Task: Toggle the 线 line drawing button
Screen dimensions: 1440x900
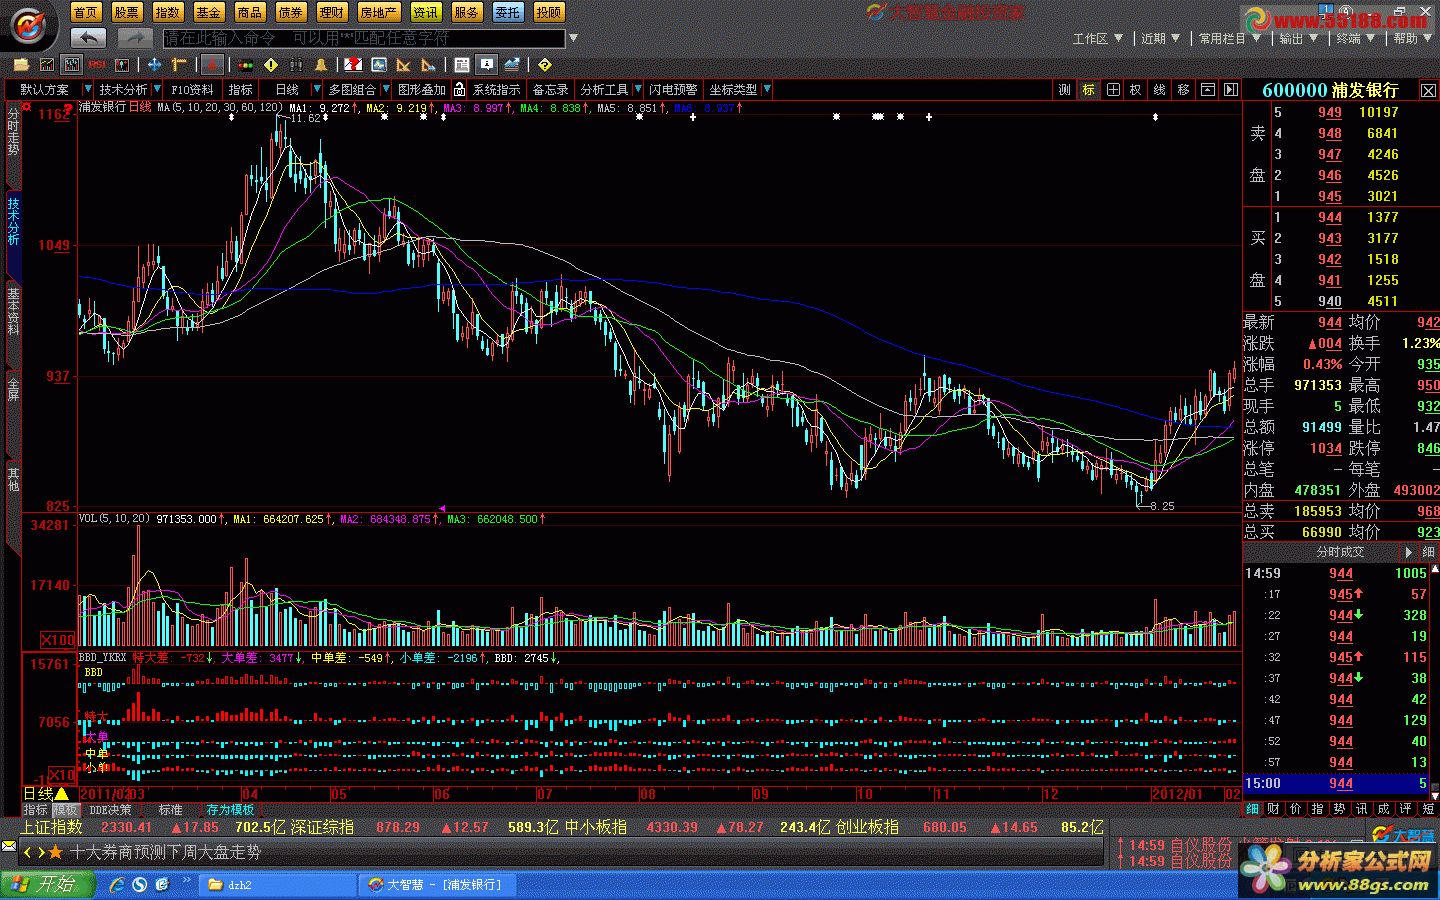Action: [x=1159, y=90]
